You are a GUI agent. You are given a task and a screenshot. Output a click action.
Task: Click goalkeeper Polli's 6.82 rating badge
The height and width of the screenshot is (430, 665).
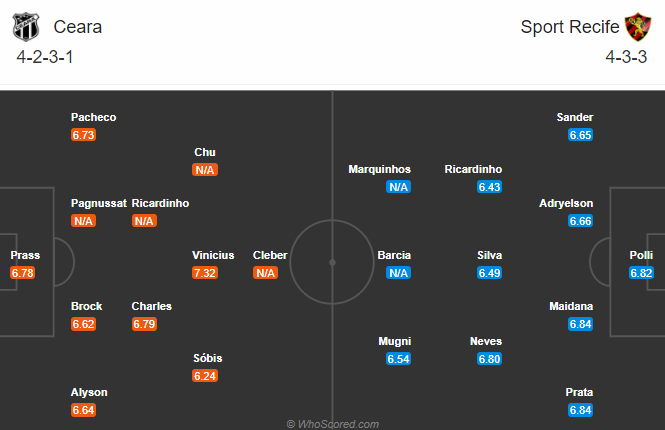[x=641, y=273]
